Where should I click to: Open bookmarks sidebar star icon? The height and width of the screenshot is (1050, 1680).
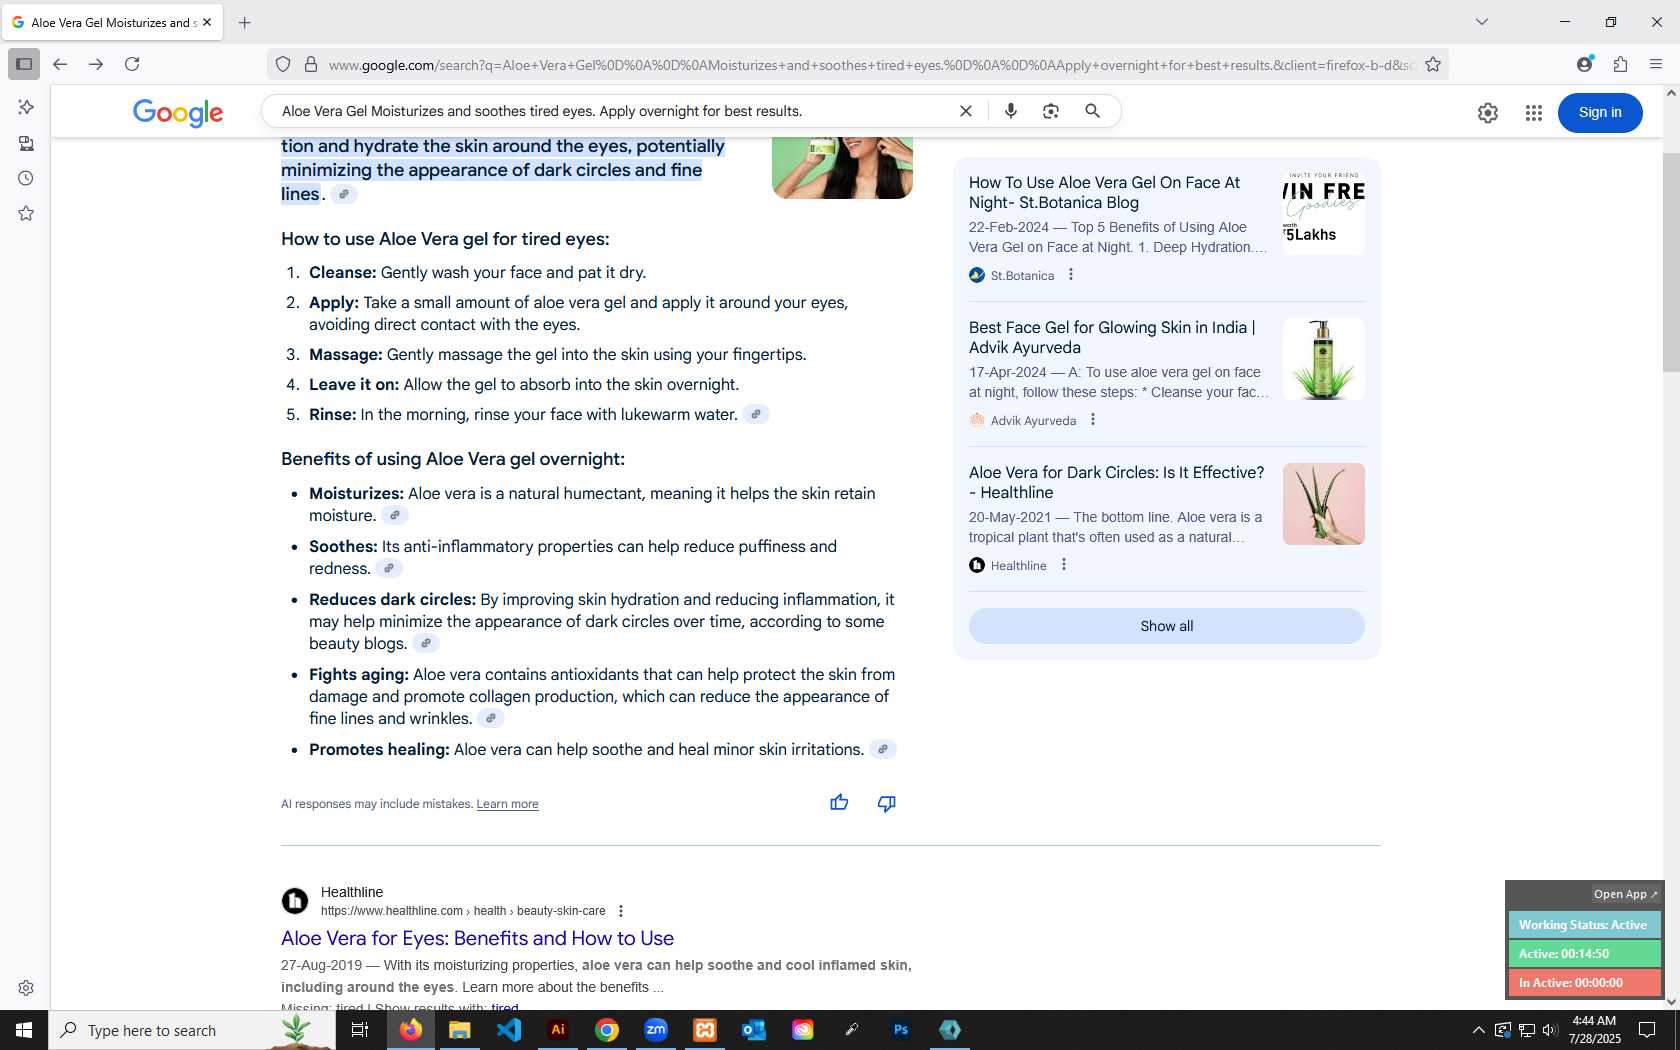coord(26,213)
